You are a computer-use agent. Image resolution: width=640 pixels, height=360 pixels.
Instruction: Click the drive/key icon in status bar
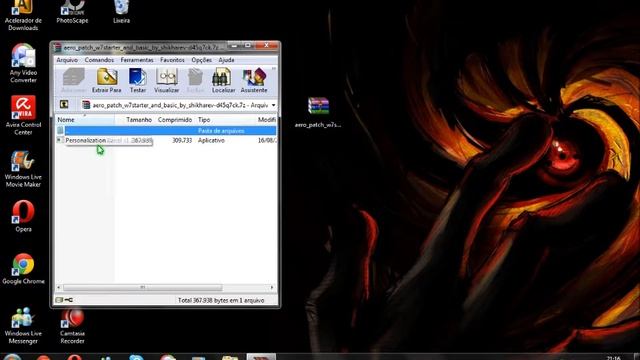click(x=64, y=300)
